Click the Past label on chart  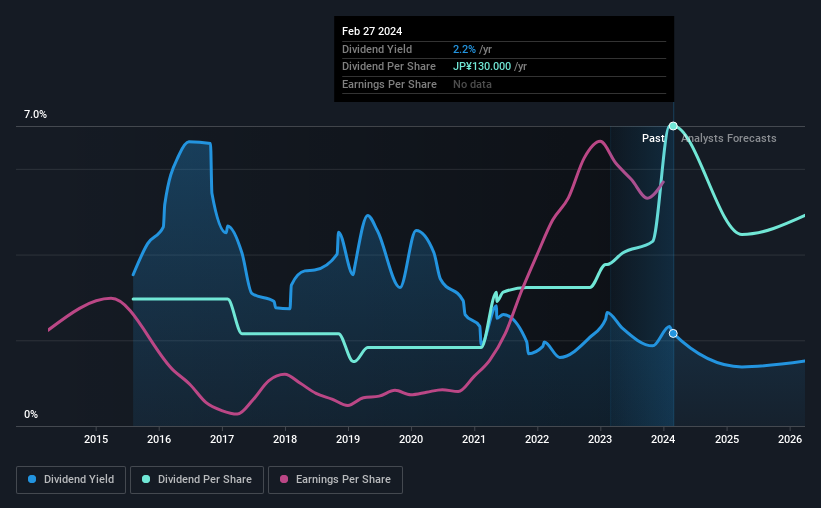coord(653,138)
